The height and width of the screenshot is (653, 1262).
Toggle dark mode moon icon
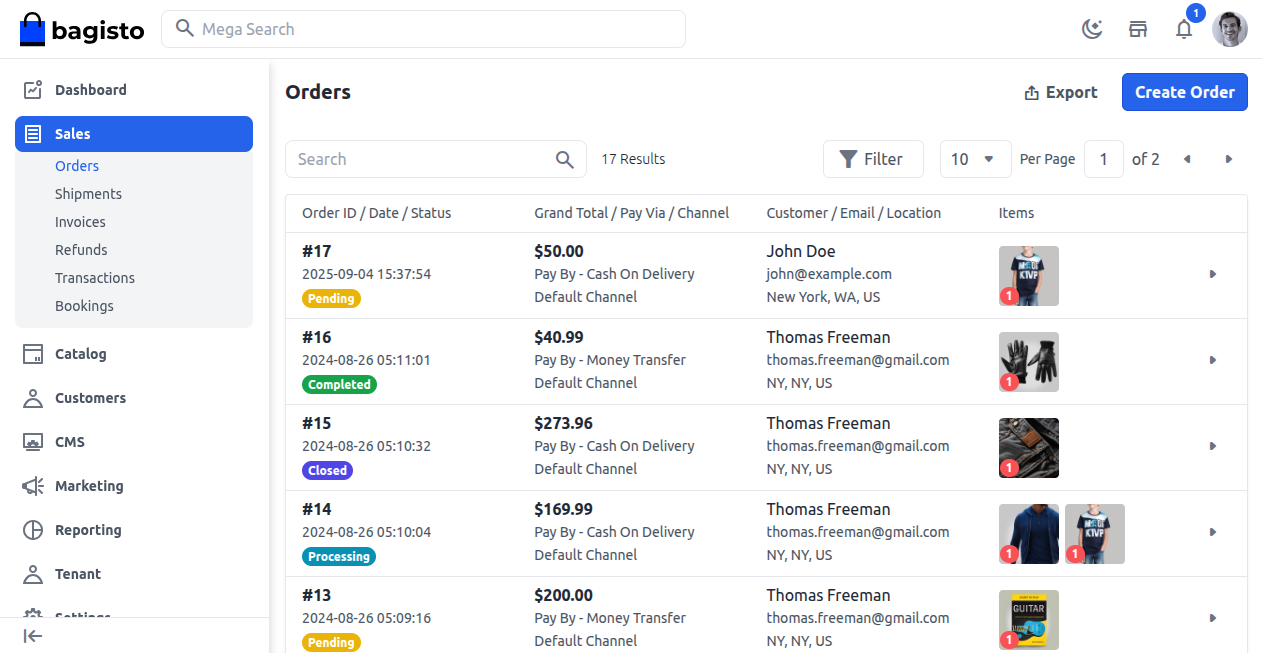tap(1092, 29)
